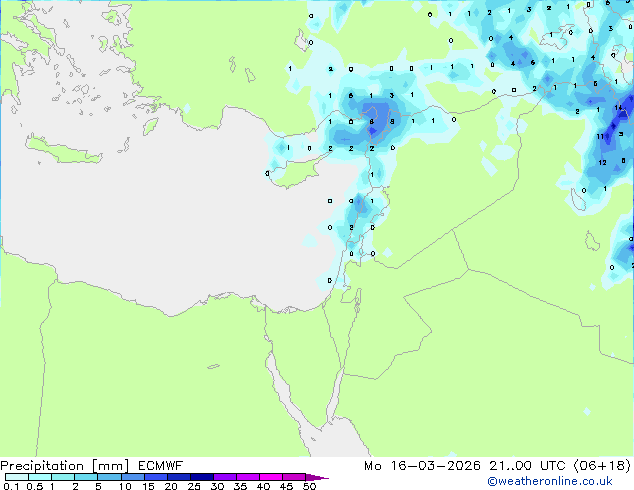Click the "(06+18)" forecast run text
Screen dimensions: 634x490
602,466
